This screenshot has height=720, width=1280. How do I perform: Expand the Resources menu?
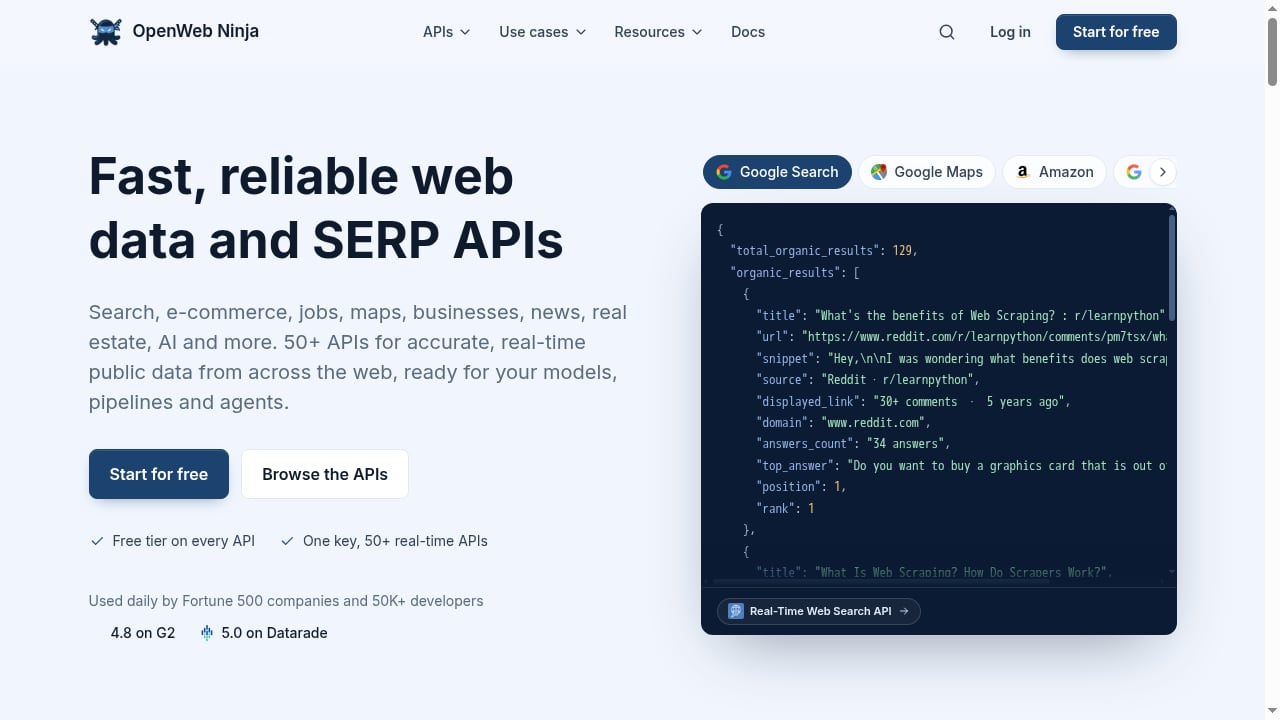658,32
